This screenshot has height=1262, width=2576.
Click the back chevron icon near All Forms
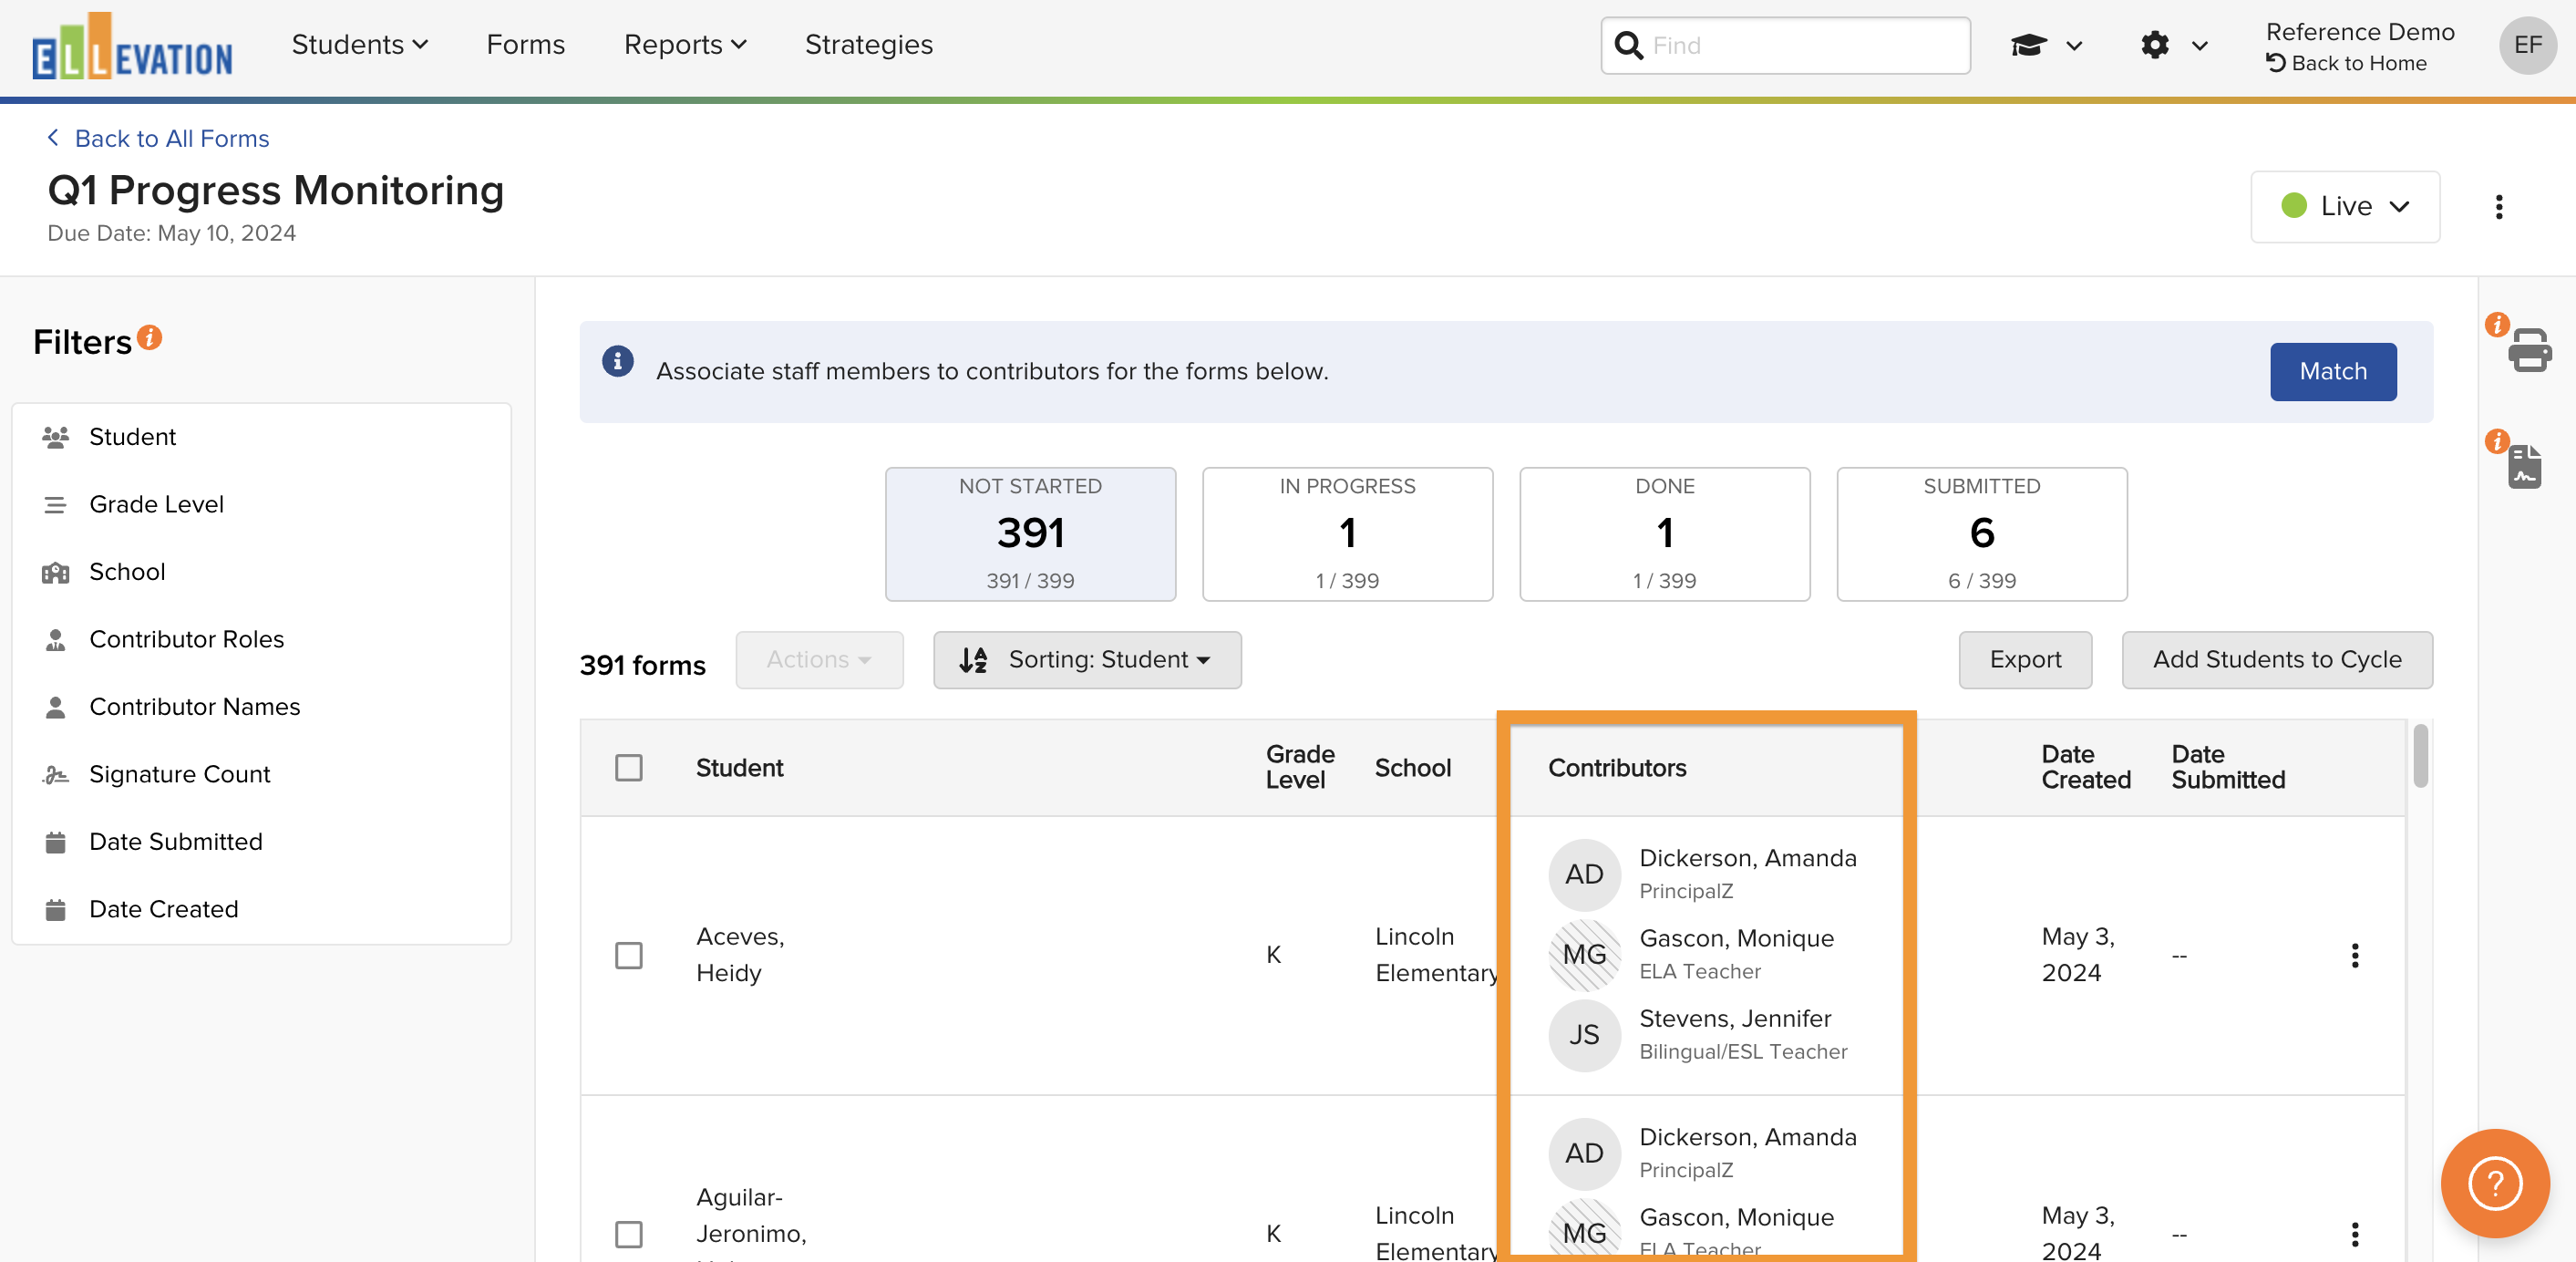pyautogui.click(x=53, y=137)
